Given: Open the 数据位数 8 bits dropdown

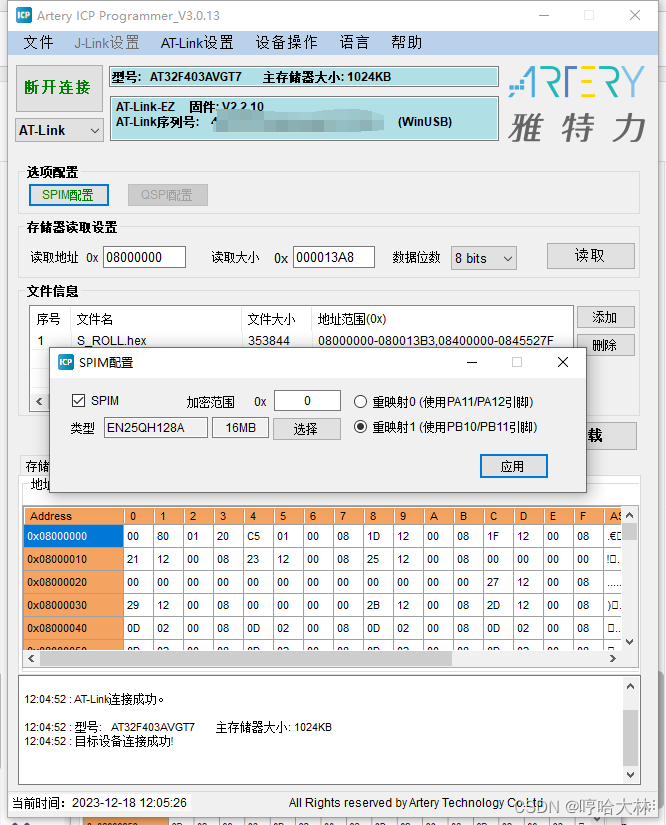Looking at the screenshot, I should click(x=483, y=258).
